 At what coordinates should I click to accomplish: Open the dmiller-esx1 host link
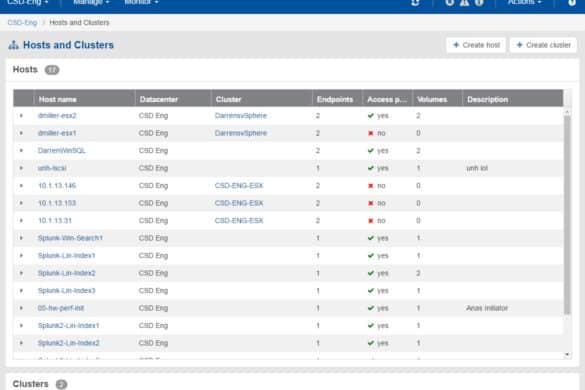click(57, 133)
